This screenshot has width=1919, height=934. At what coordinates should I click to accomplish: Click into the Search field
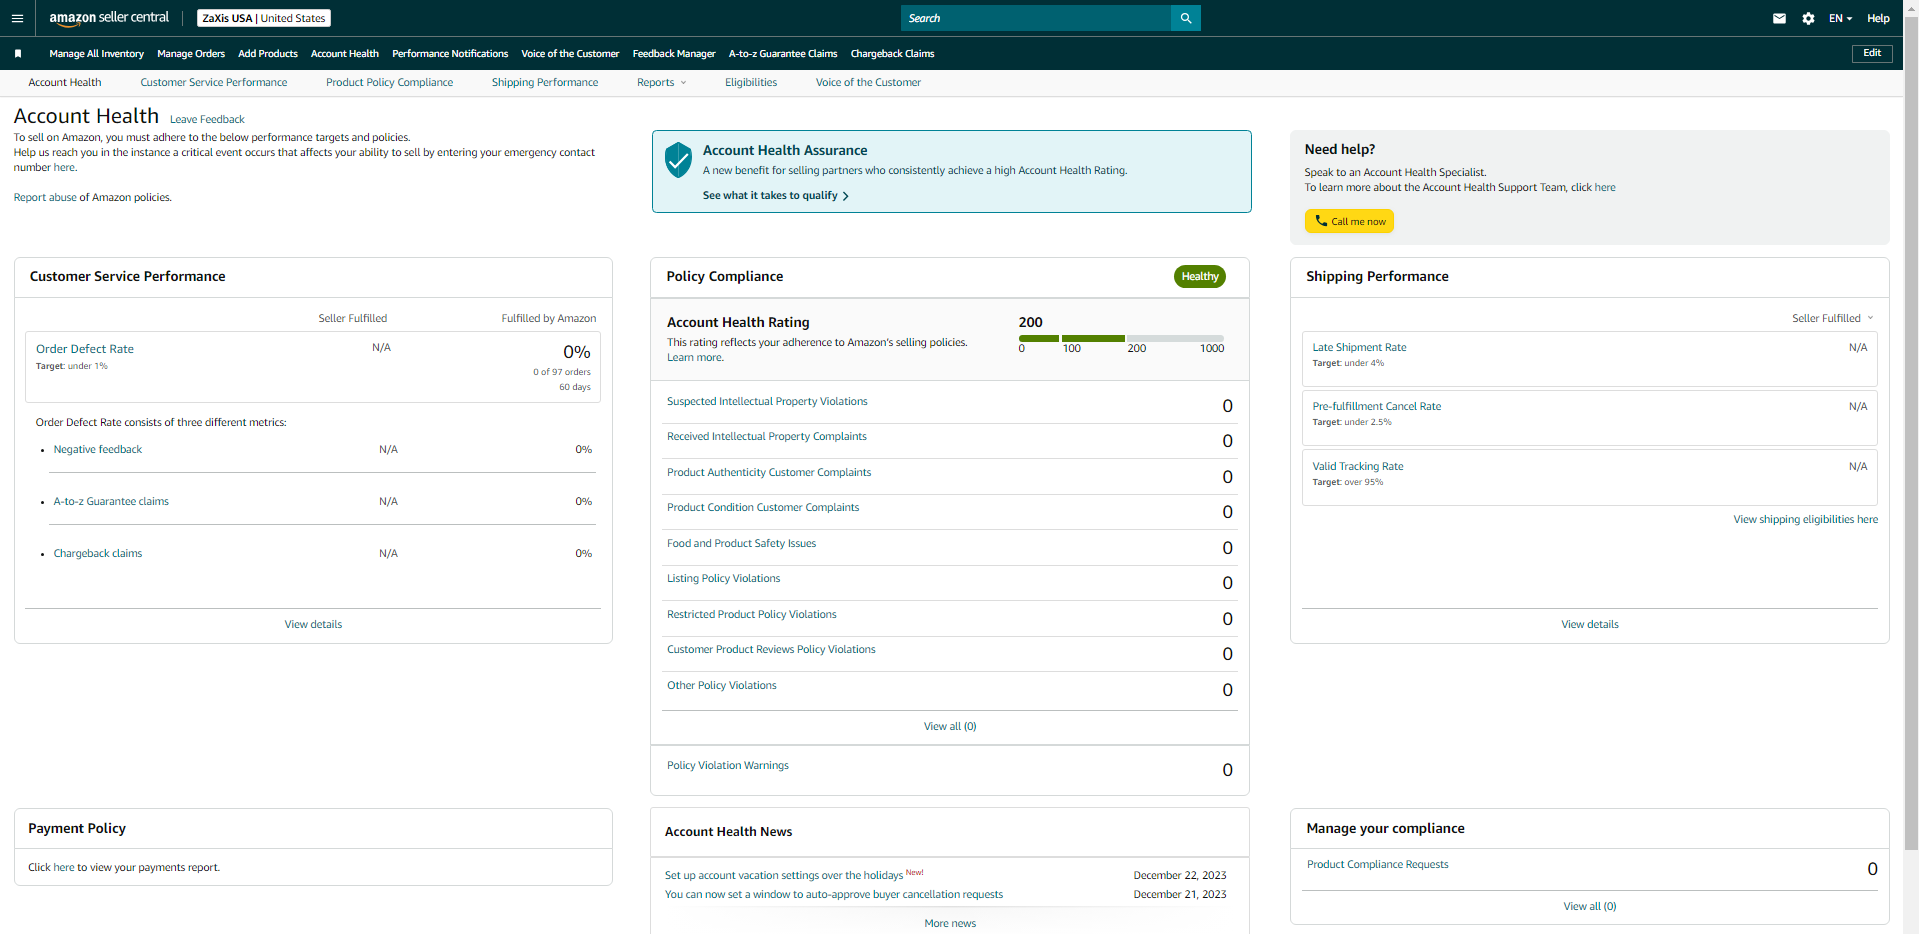tap(1036, 18)
